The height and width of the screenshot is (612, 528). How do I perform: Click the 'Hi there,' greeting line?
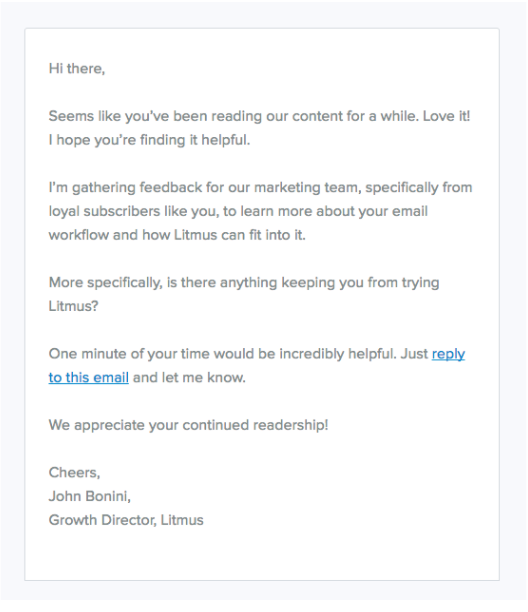tap(77, 69)
